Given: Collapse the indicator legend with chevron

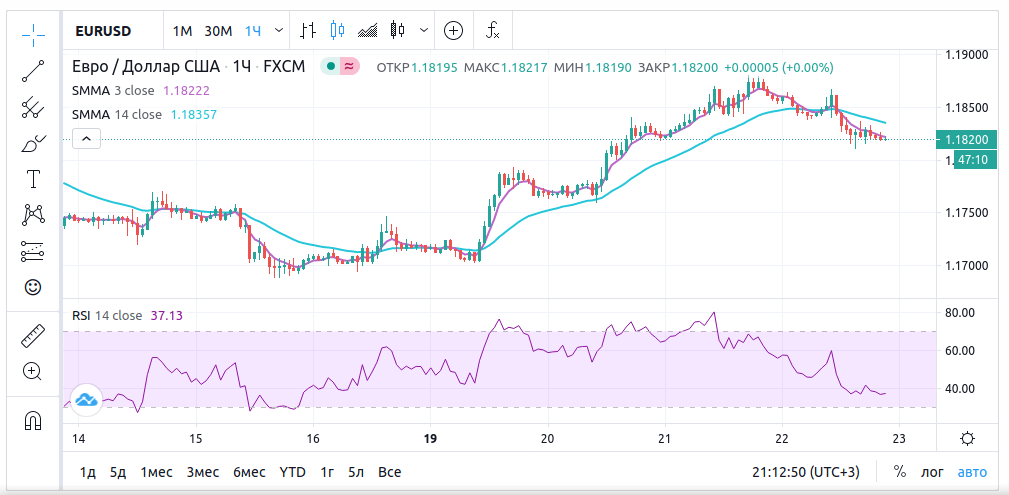Looking at the screenshot, I should [88, 139].
